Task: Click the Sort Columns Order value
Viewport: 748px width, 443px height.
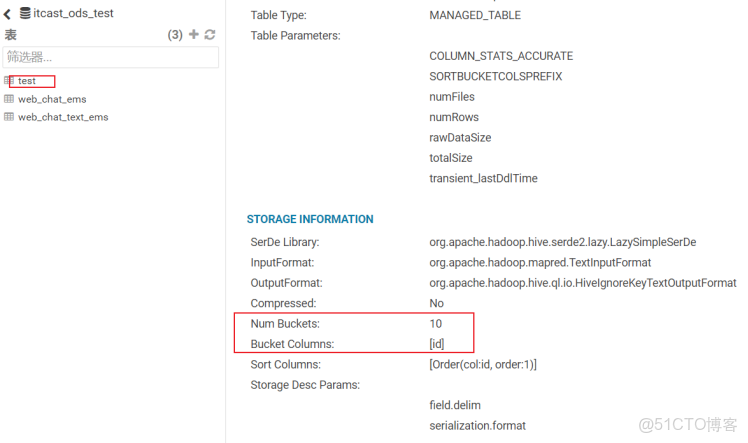Action: click(483, 364)
